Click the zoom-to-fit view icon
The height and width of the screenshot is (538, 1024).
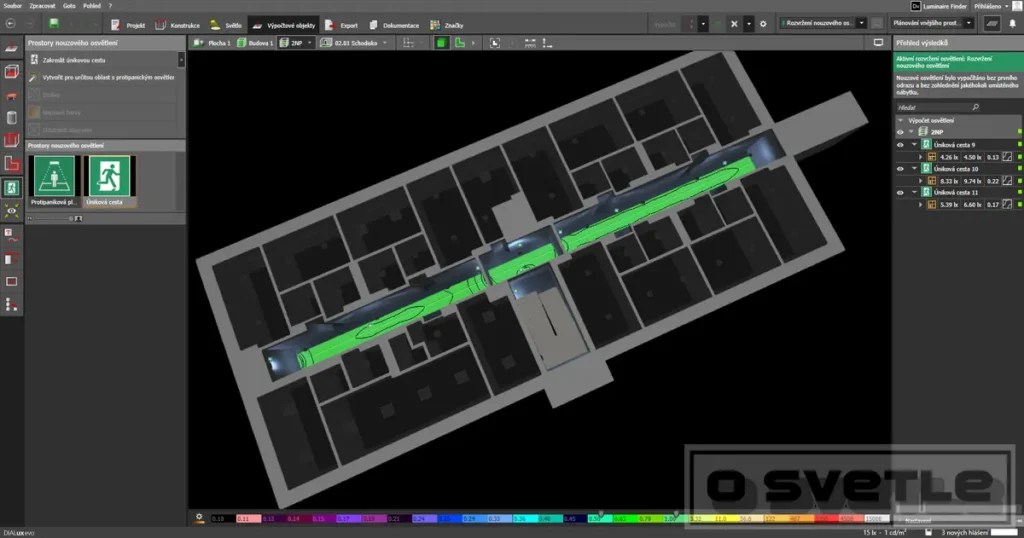click(495, 43)
